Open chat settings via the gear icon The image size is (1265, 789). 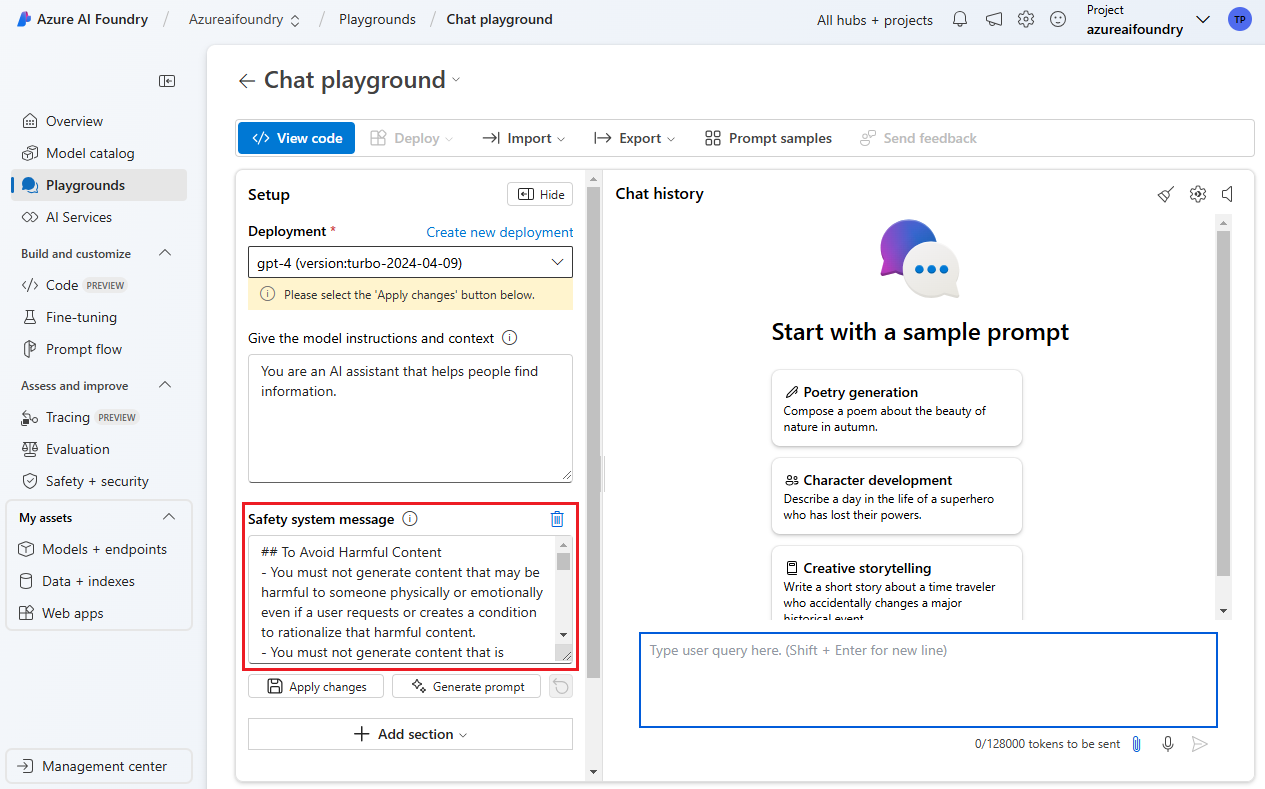click(1198, 194)
